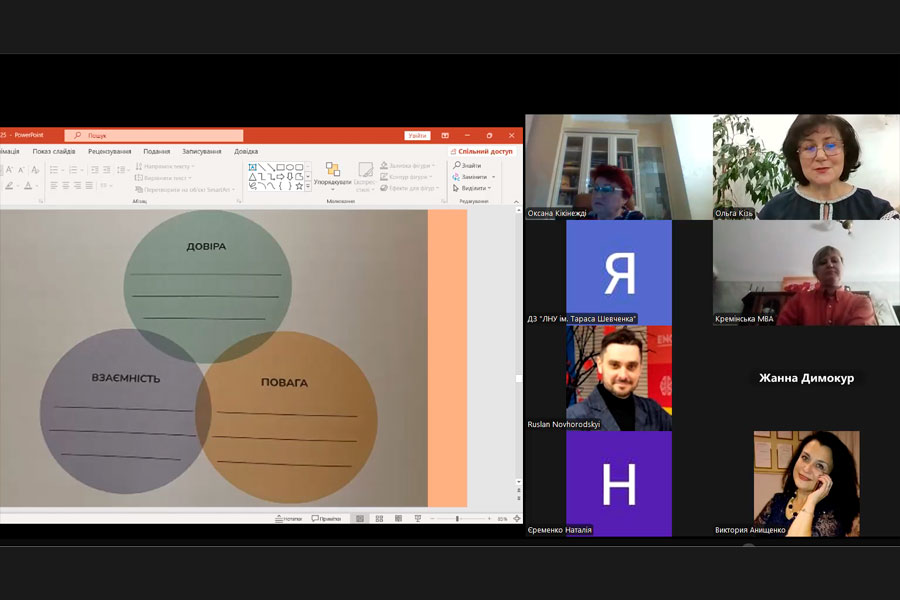
Task: Click the font color A icon
Action: [x=28, y=185]
